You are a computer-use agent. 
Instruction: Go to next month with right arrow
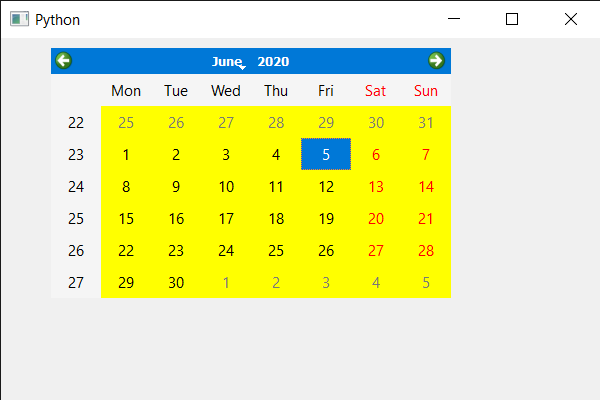436,60
